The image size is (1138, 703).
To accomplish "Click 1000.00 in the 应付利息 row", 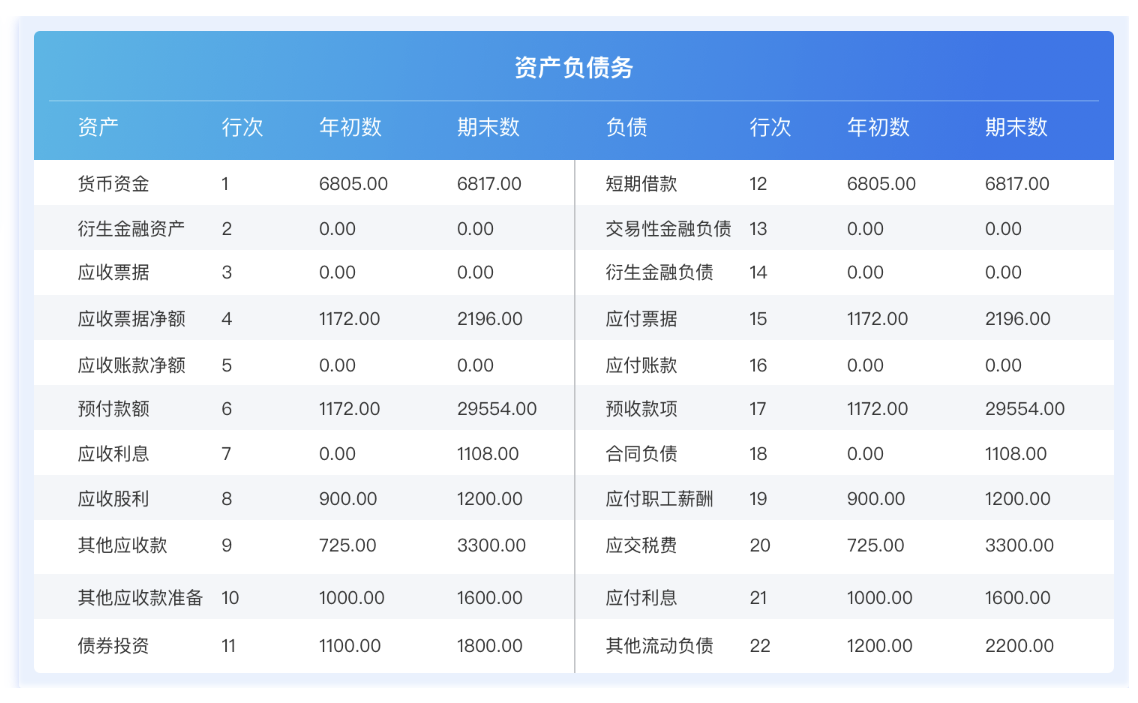I will (x=880, y=597).
